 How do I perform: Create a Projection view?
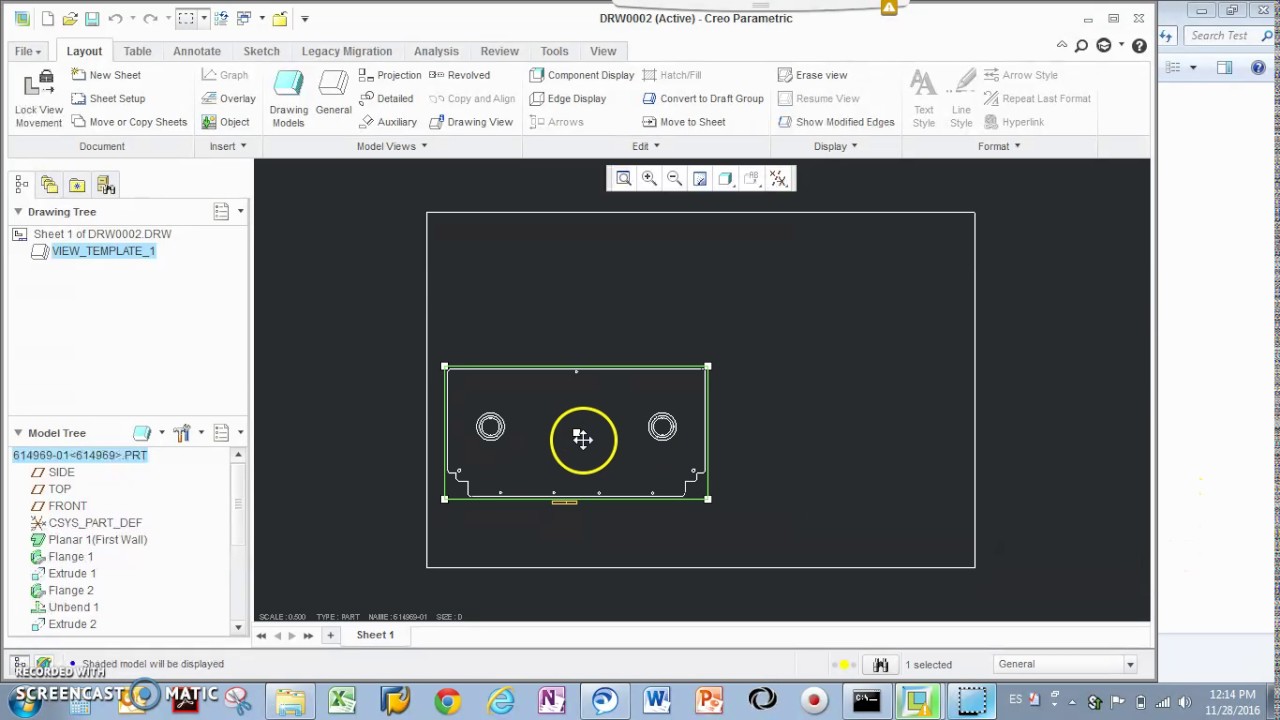tap(389, 75)
